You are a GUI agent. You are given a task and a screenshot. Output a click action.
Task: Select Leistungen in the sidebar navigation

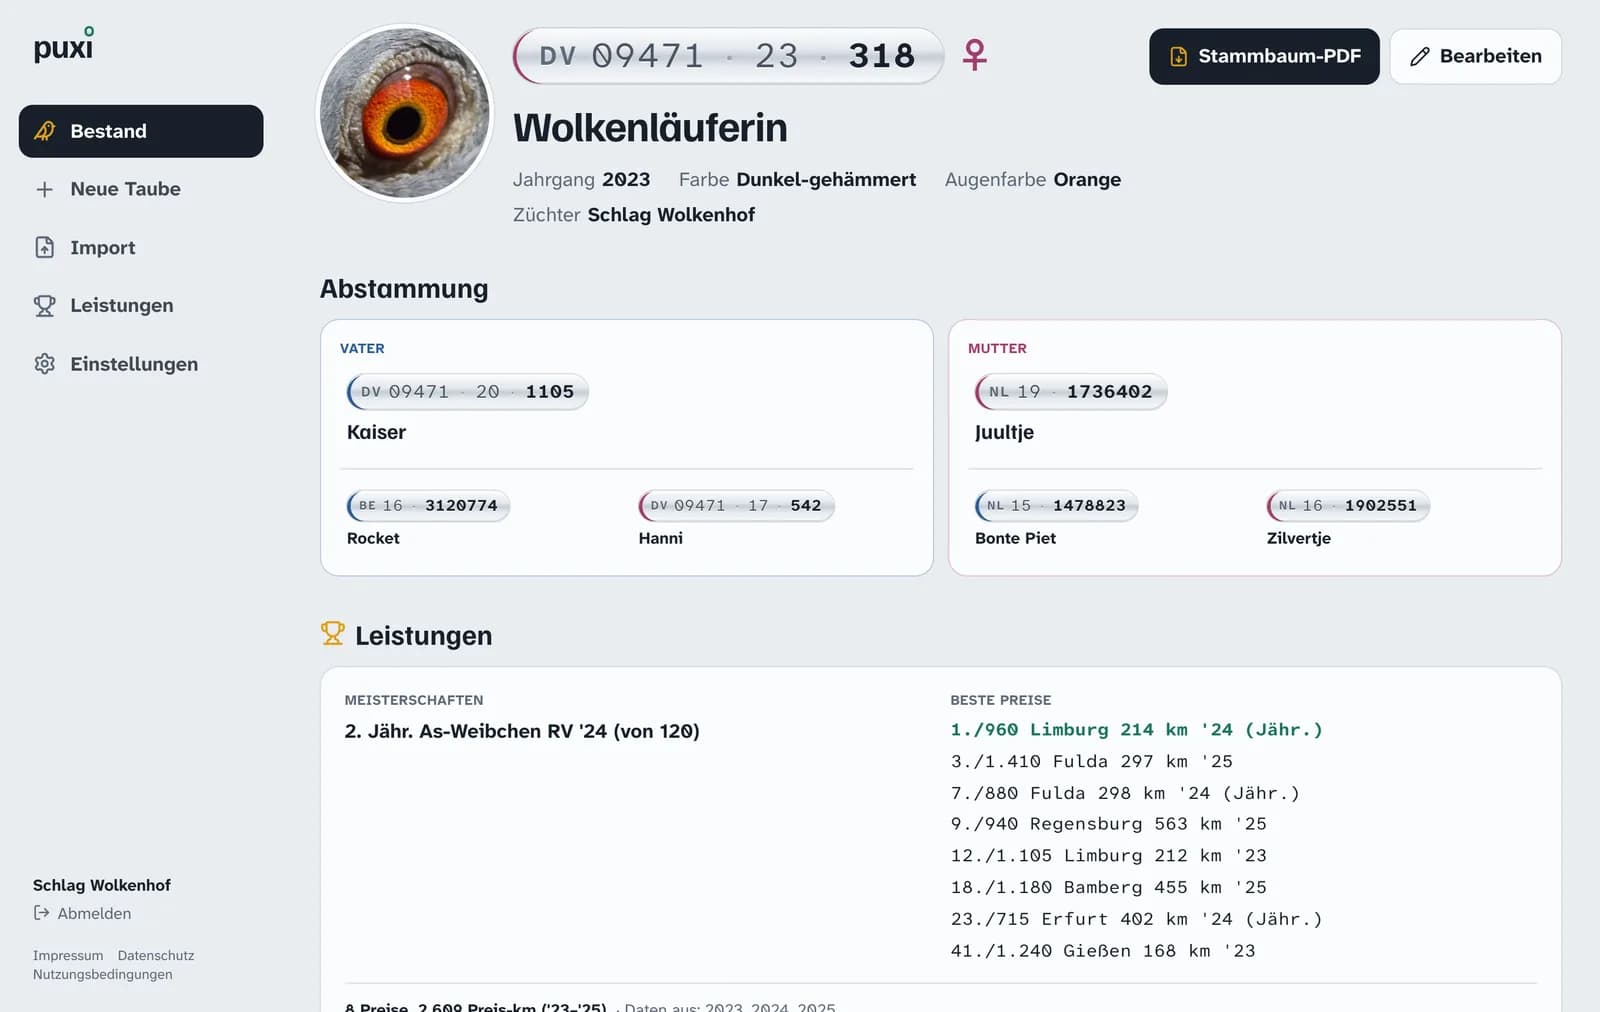141,305
